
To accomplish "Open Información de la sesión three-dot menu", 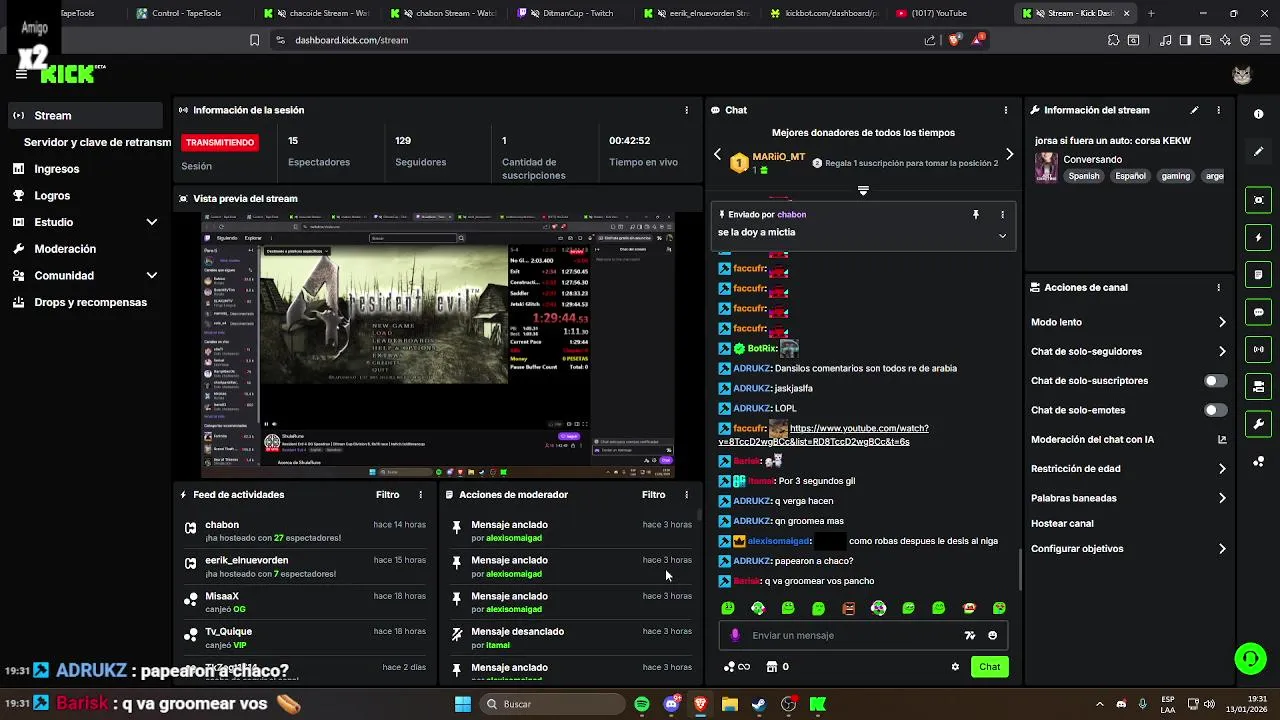I will [686, 110].
